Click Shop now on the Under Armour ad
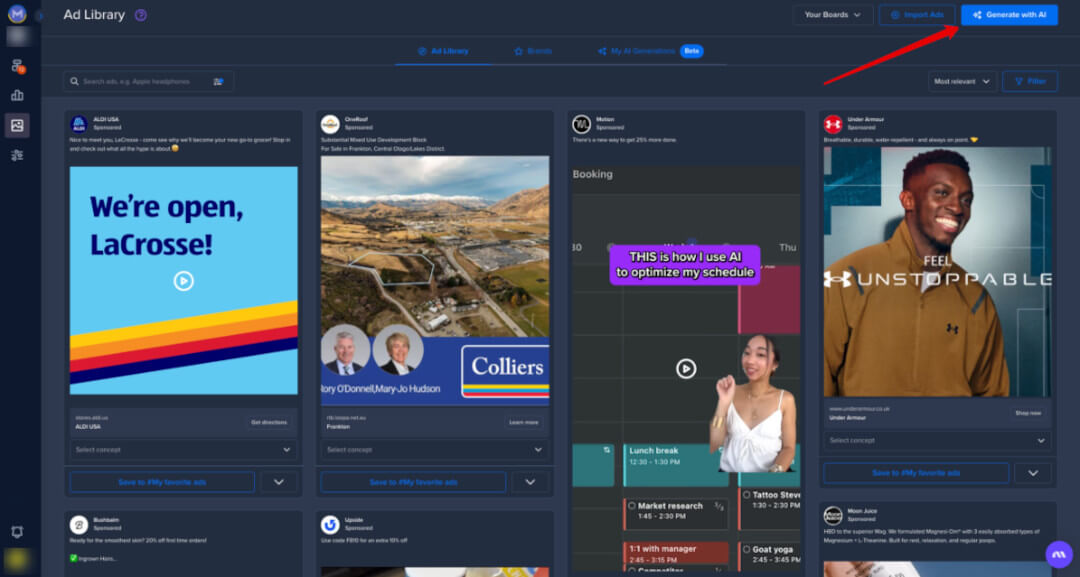The image size is (1080, 577). [x=1028, y=413]
